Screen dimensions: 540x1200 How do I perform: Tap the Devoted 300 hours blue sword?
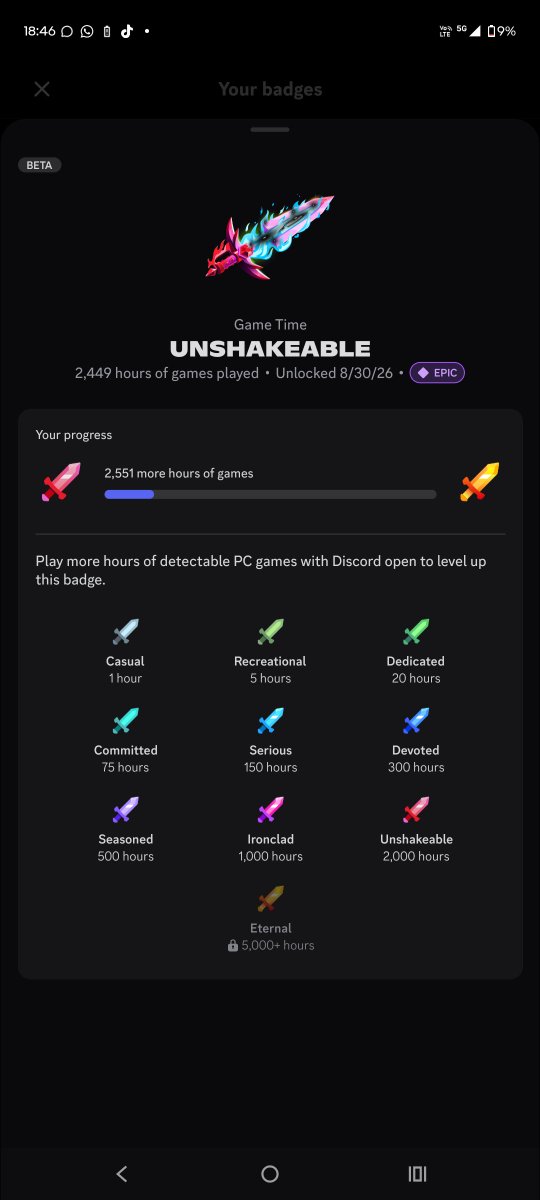[x=416, y=721]
